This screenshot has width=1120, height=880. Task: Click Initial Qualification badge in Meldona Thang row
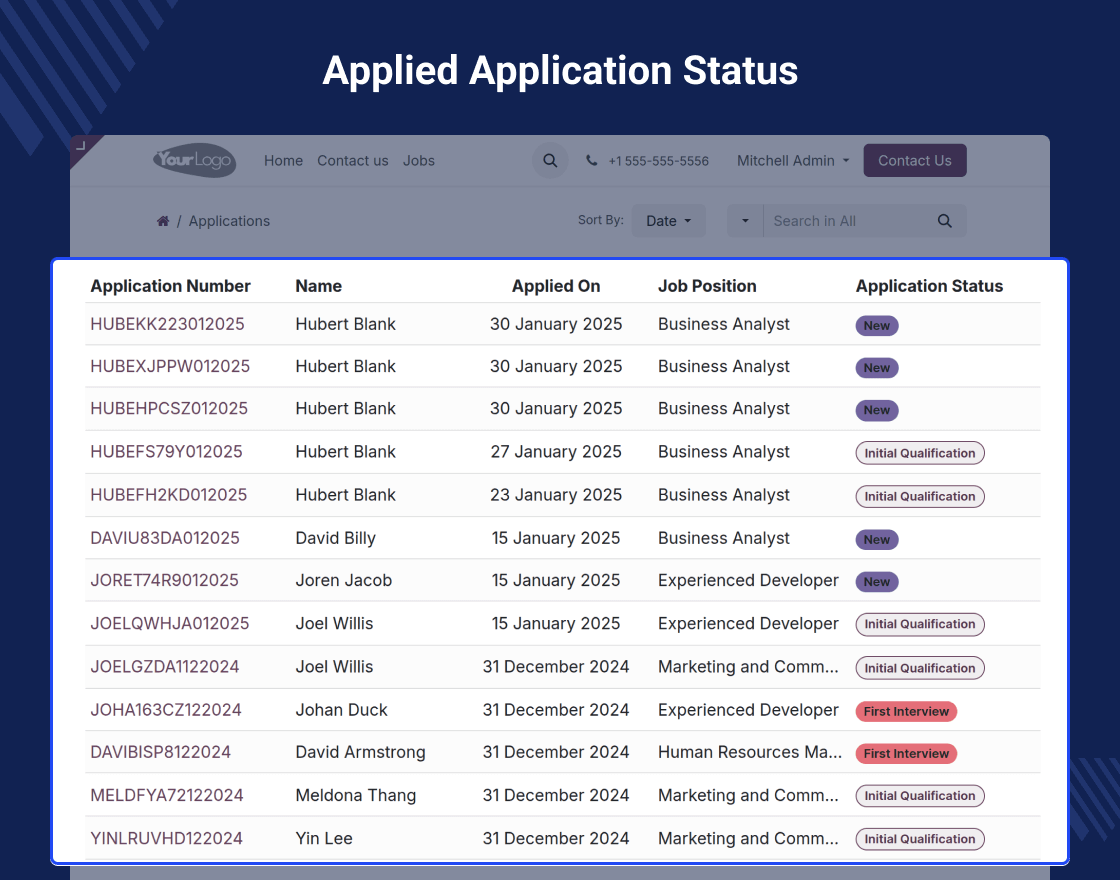coord(919,796)
